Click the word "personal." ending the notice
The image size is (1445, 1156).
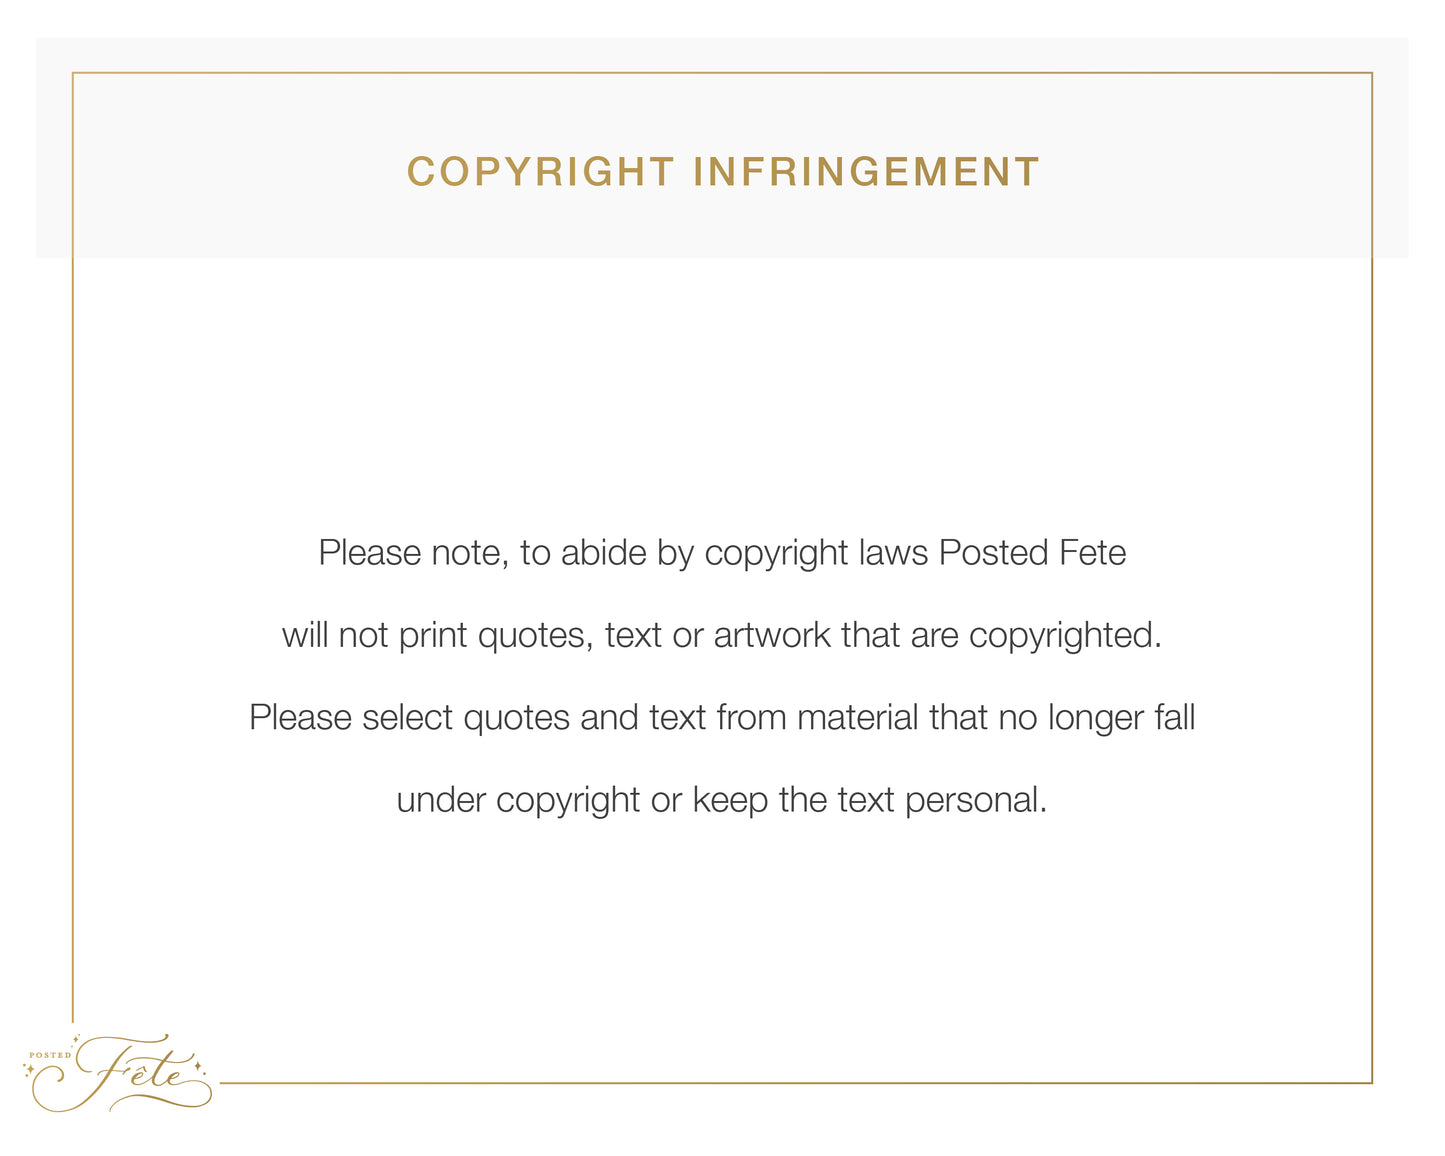click(x=975, y=800)
